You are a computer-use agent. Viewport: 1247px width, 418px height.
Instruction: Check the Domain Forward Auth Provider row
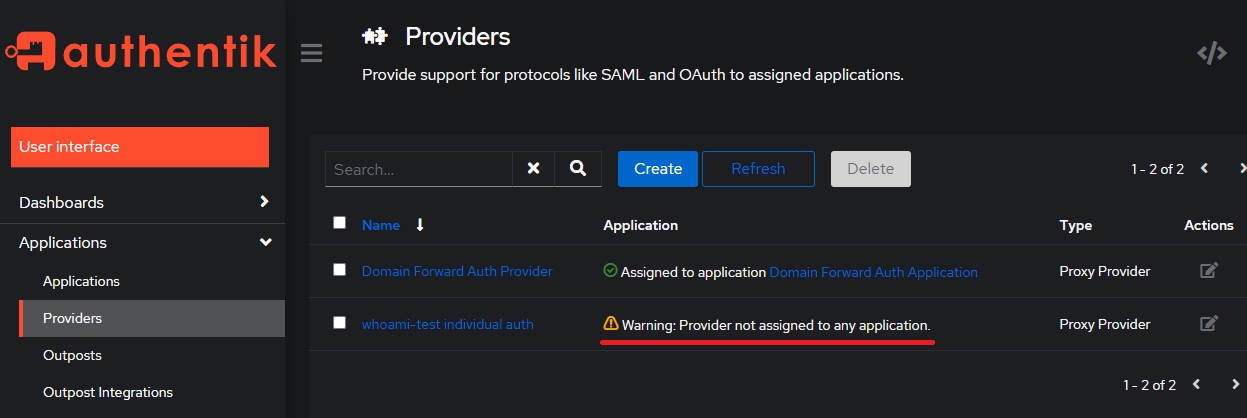pos(340,270)
